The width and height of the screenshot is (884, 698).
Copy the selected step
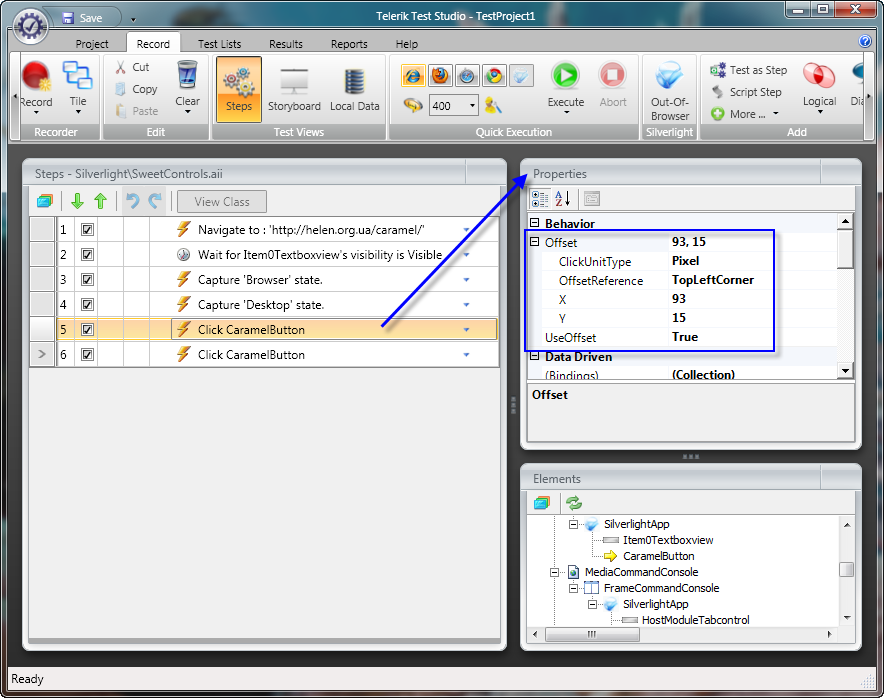tap(136, 89)
